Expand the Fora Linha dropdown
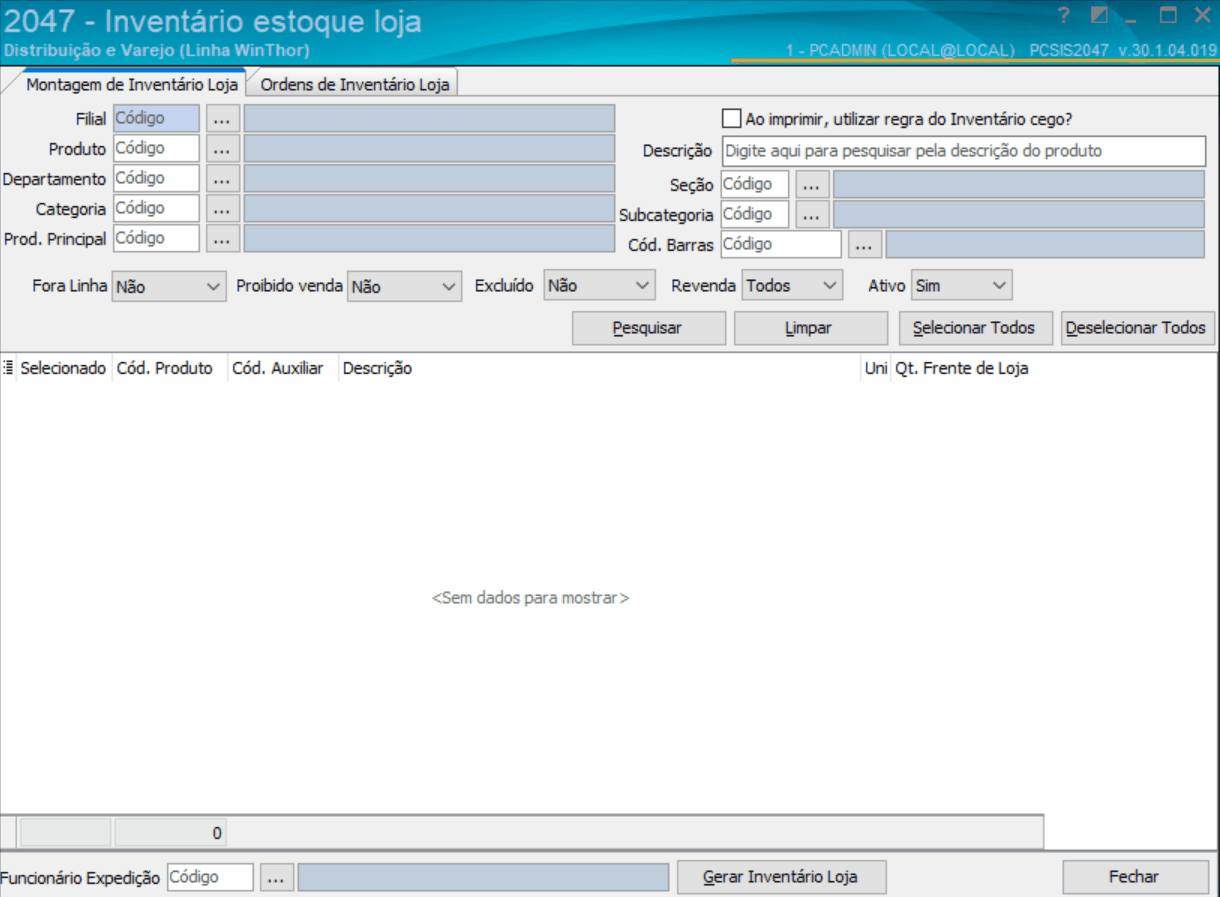The width and height of the screenshot is (1220, 897). tap(213, 286)
